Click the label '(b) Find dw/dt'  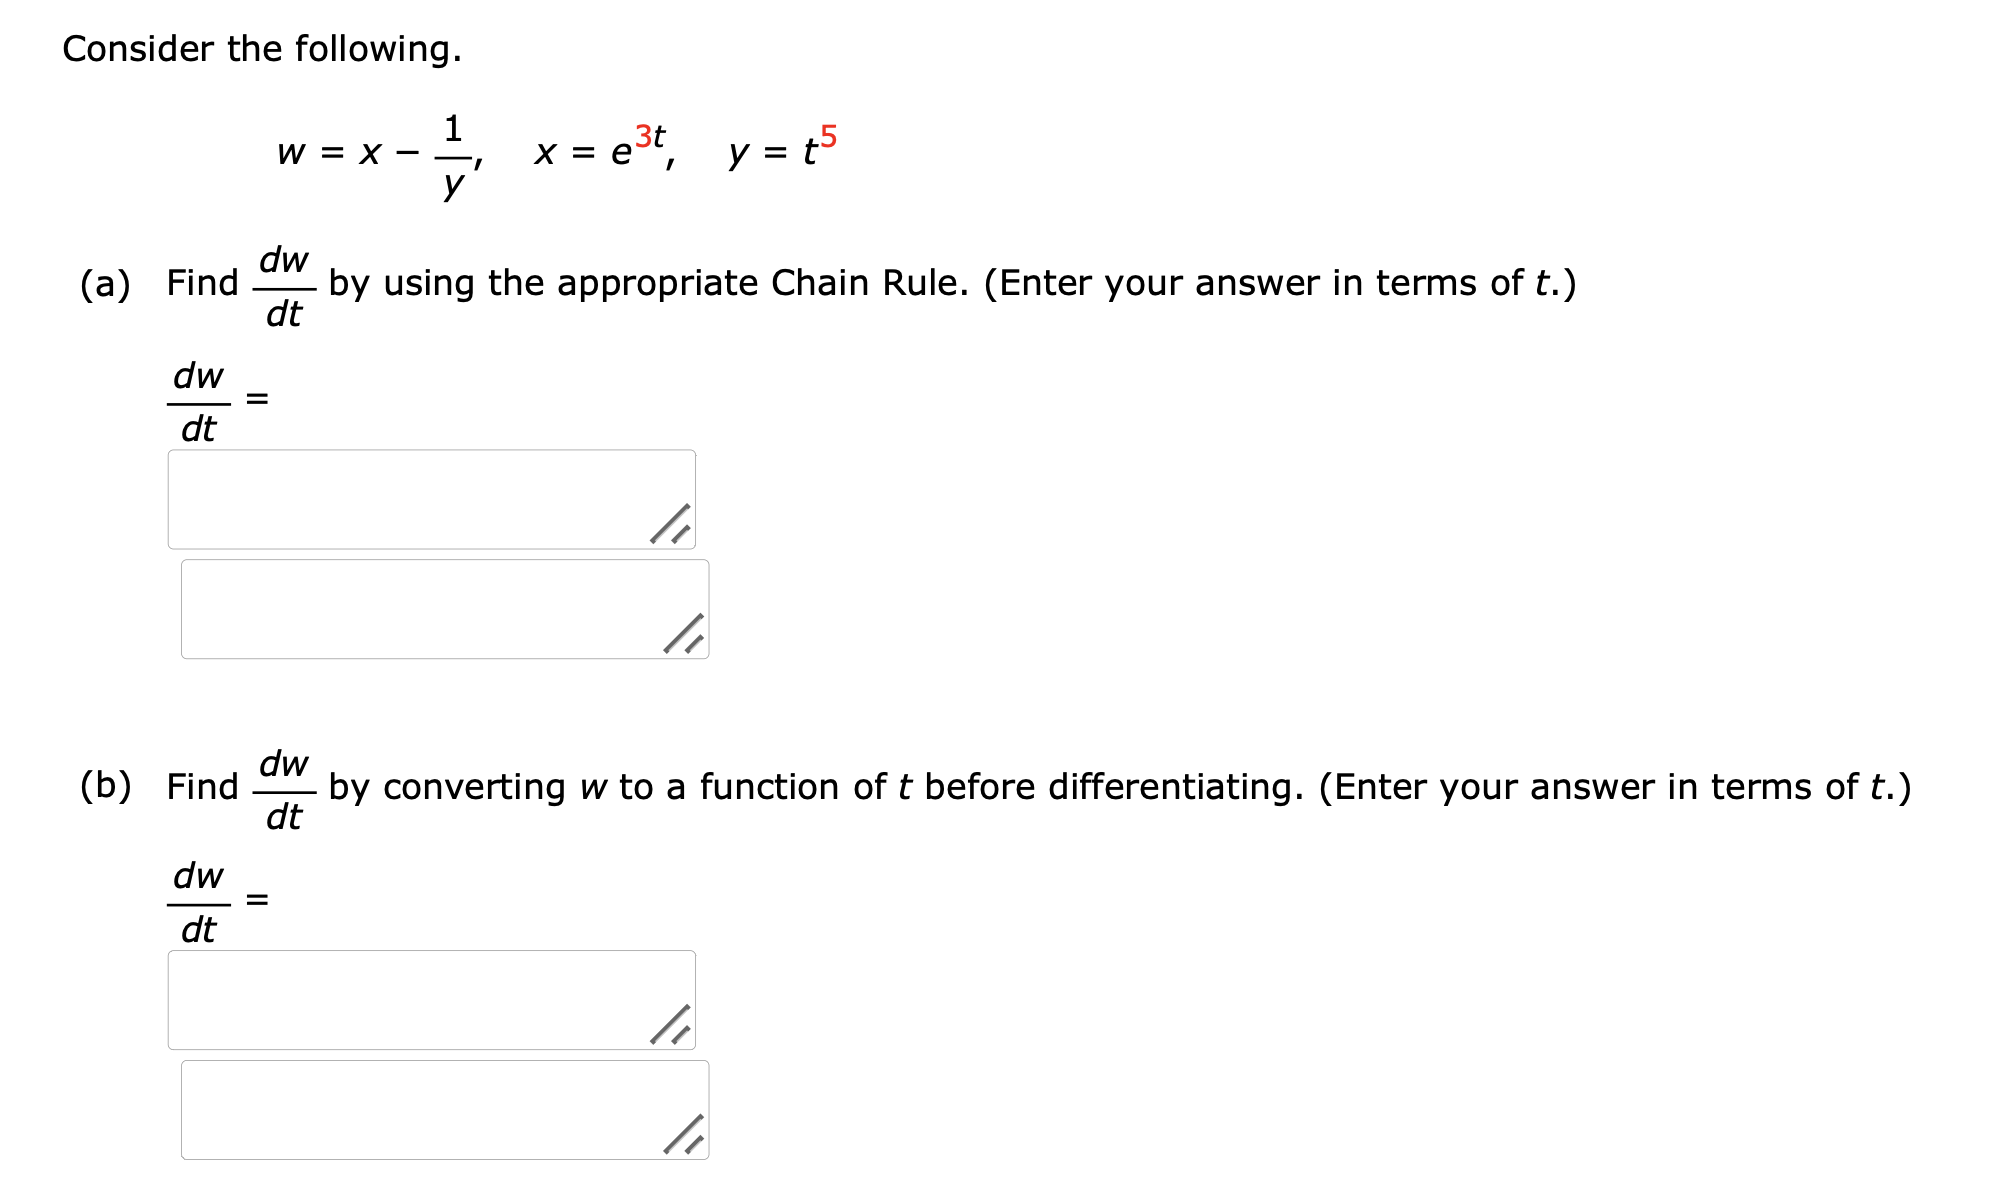point(200,788)
